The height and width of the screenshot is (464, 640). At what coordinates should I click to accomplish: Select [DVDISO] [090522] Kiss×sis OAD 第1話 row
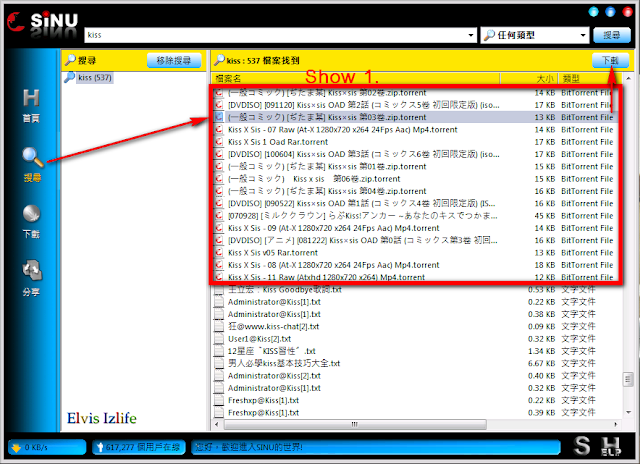pyautogui.click(x=414, y=203)
